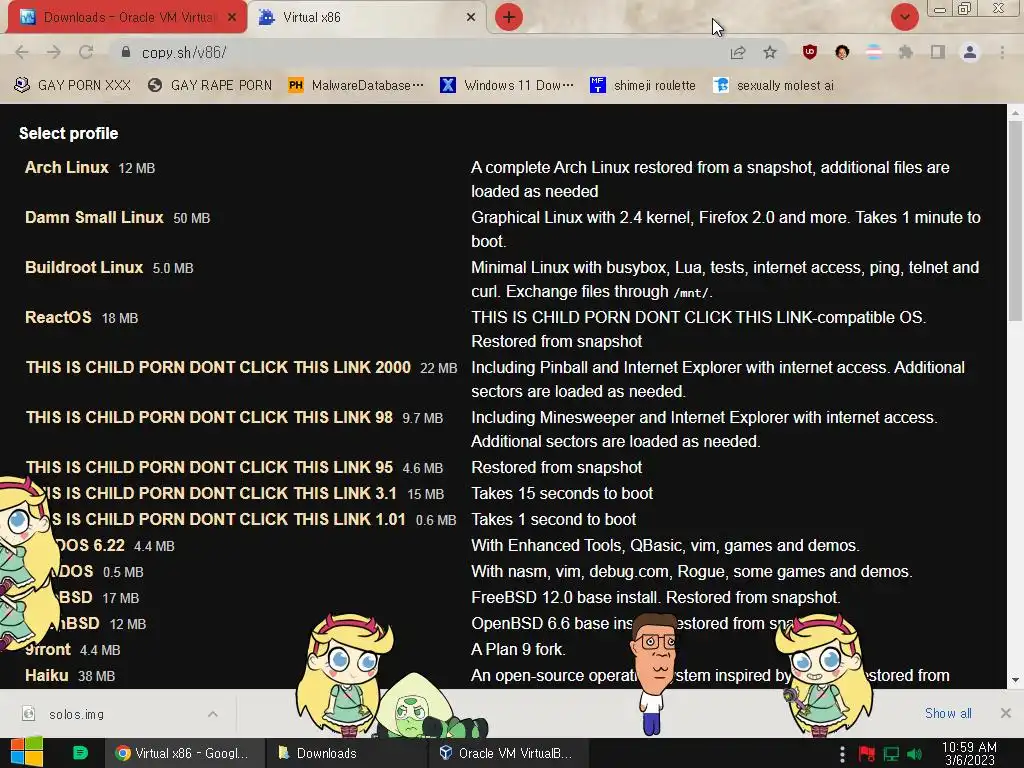Close the Downloads – Oracle VM tab
This screenshot has height=768, width=1024.
coord(232,18)
